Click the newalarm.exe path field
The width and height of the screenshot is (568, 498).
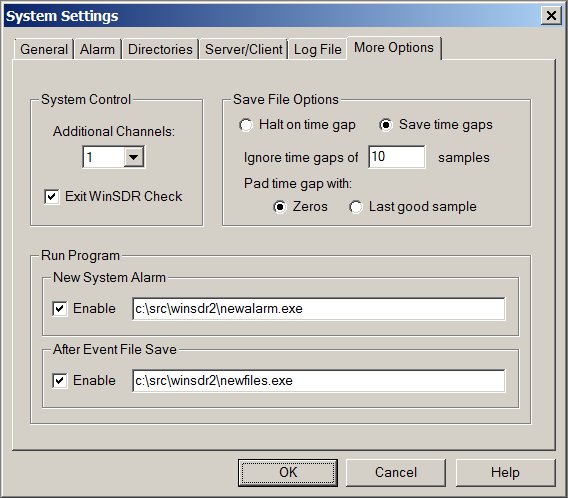(x=318, y=309)
